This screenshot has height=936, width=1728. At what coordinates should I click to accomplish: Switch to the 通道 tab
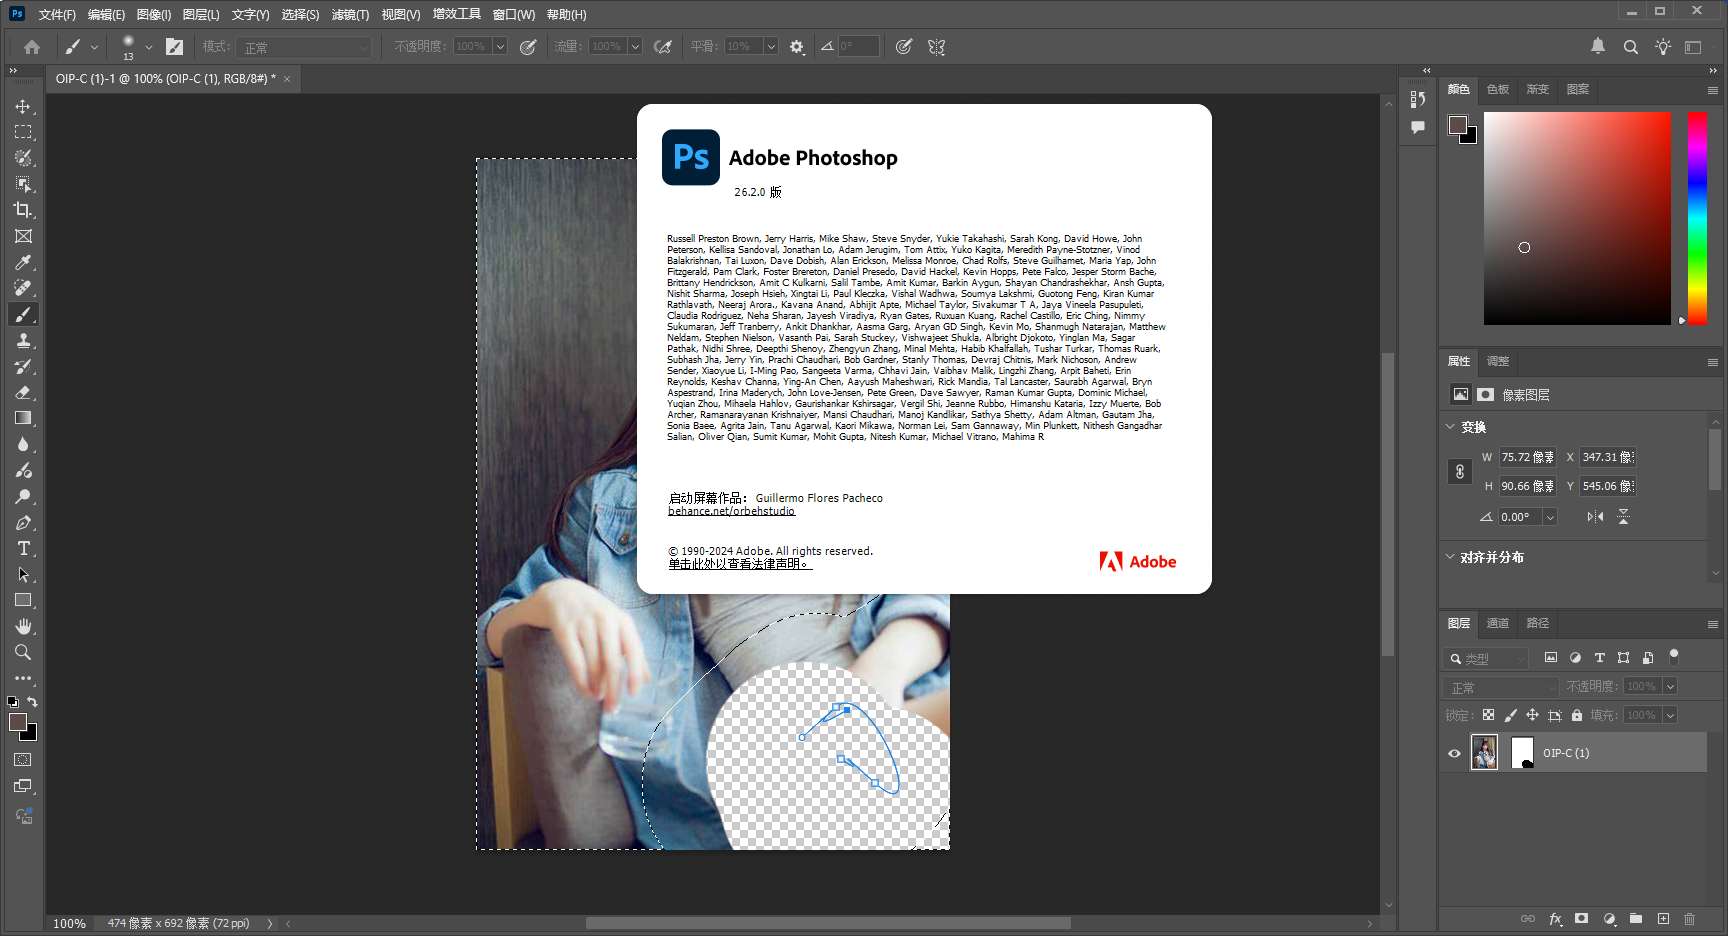click(1497, 623)
